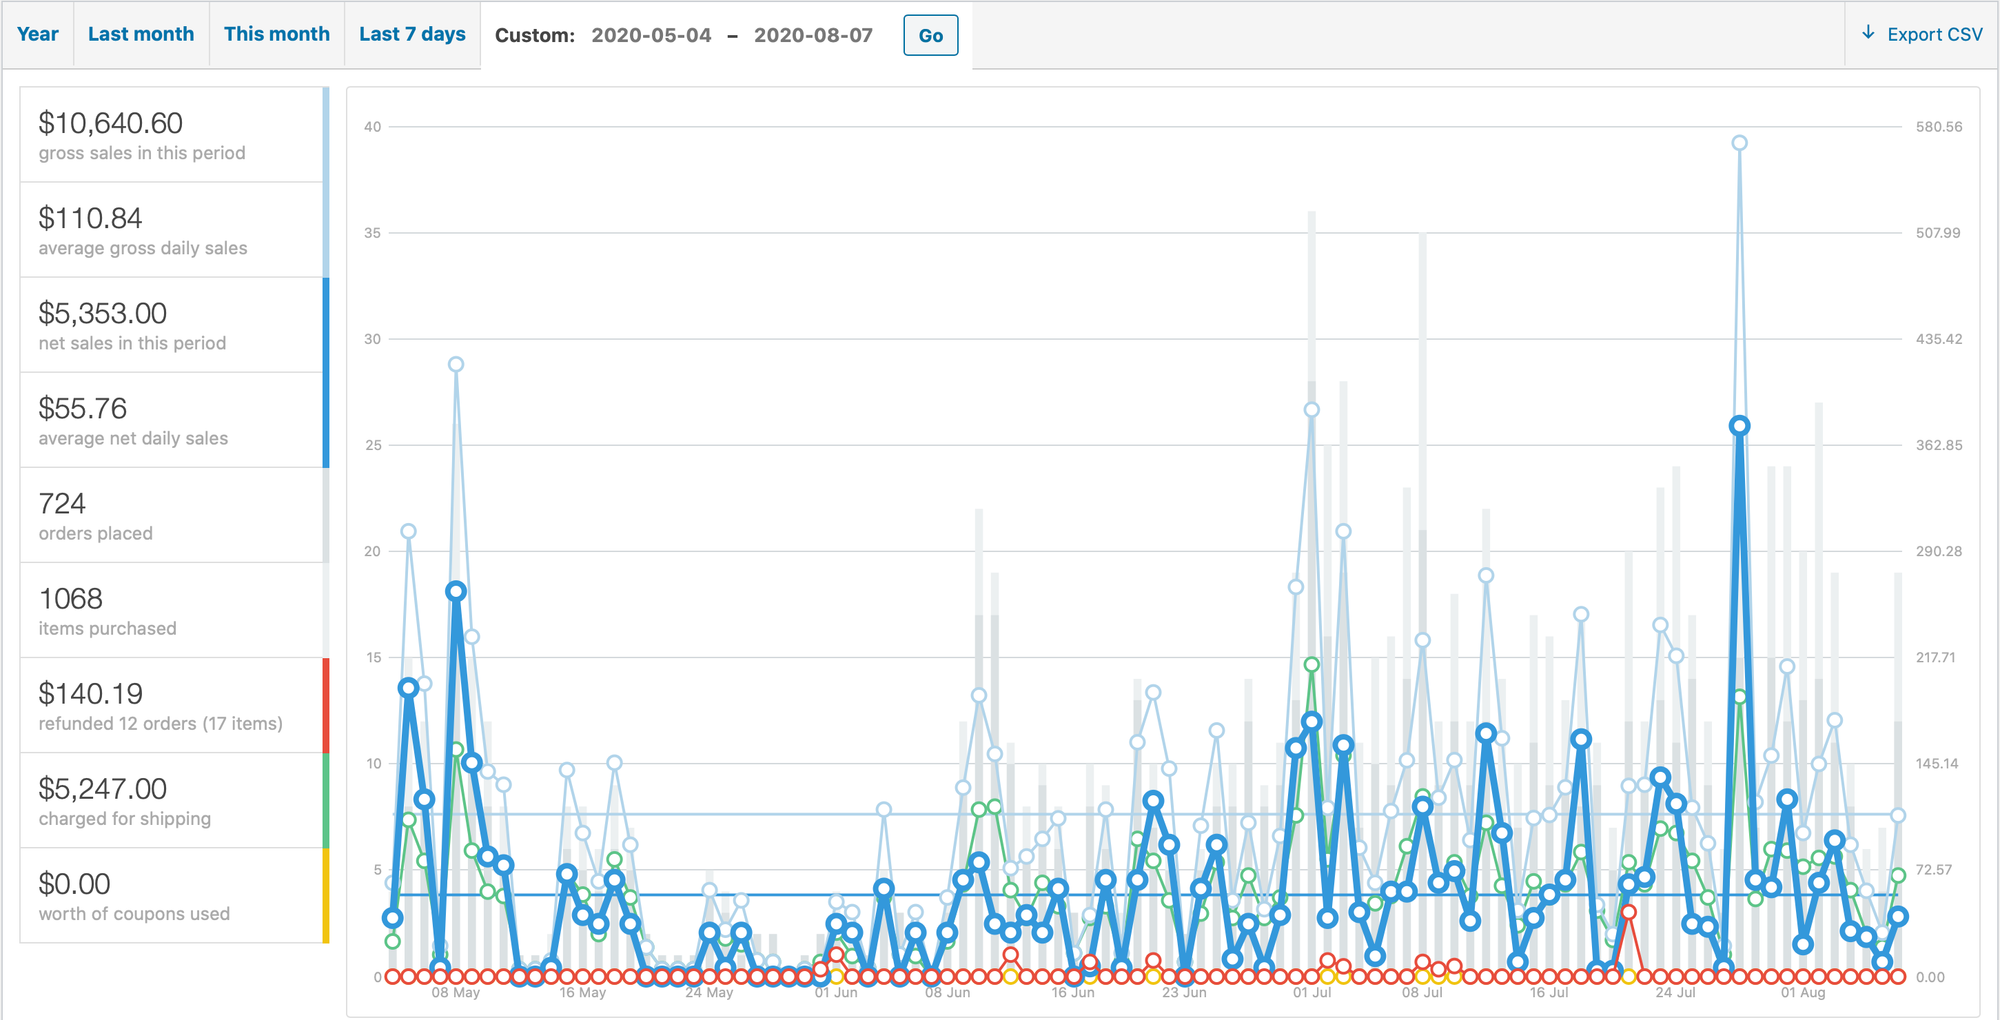
Task: Click the highest gross sales peak data point
Action: point(1739,143)
